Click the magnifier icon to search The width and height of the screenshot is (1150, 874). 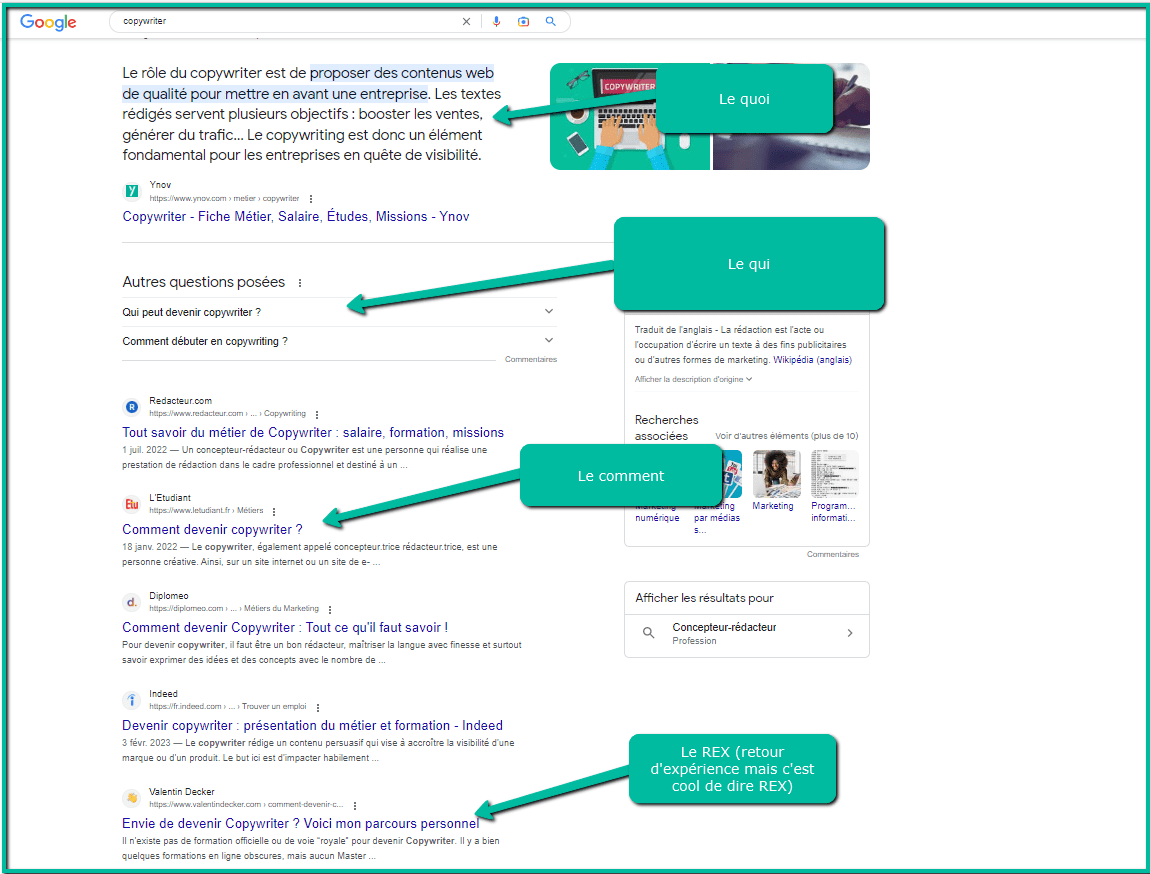[x=551, y=20]
